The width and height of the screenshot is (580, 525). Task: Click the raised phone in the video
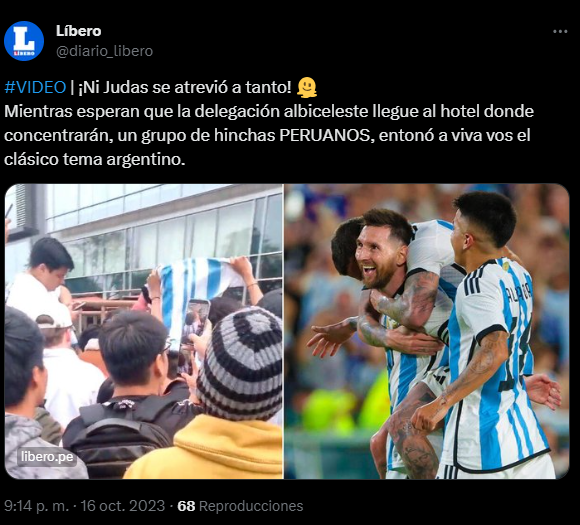click(193, 333)
